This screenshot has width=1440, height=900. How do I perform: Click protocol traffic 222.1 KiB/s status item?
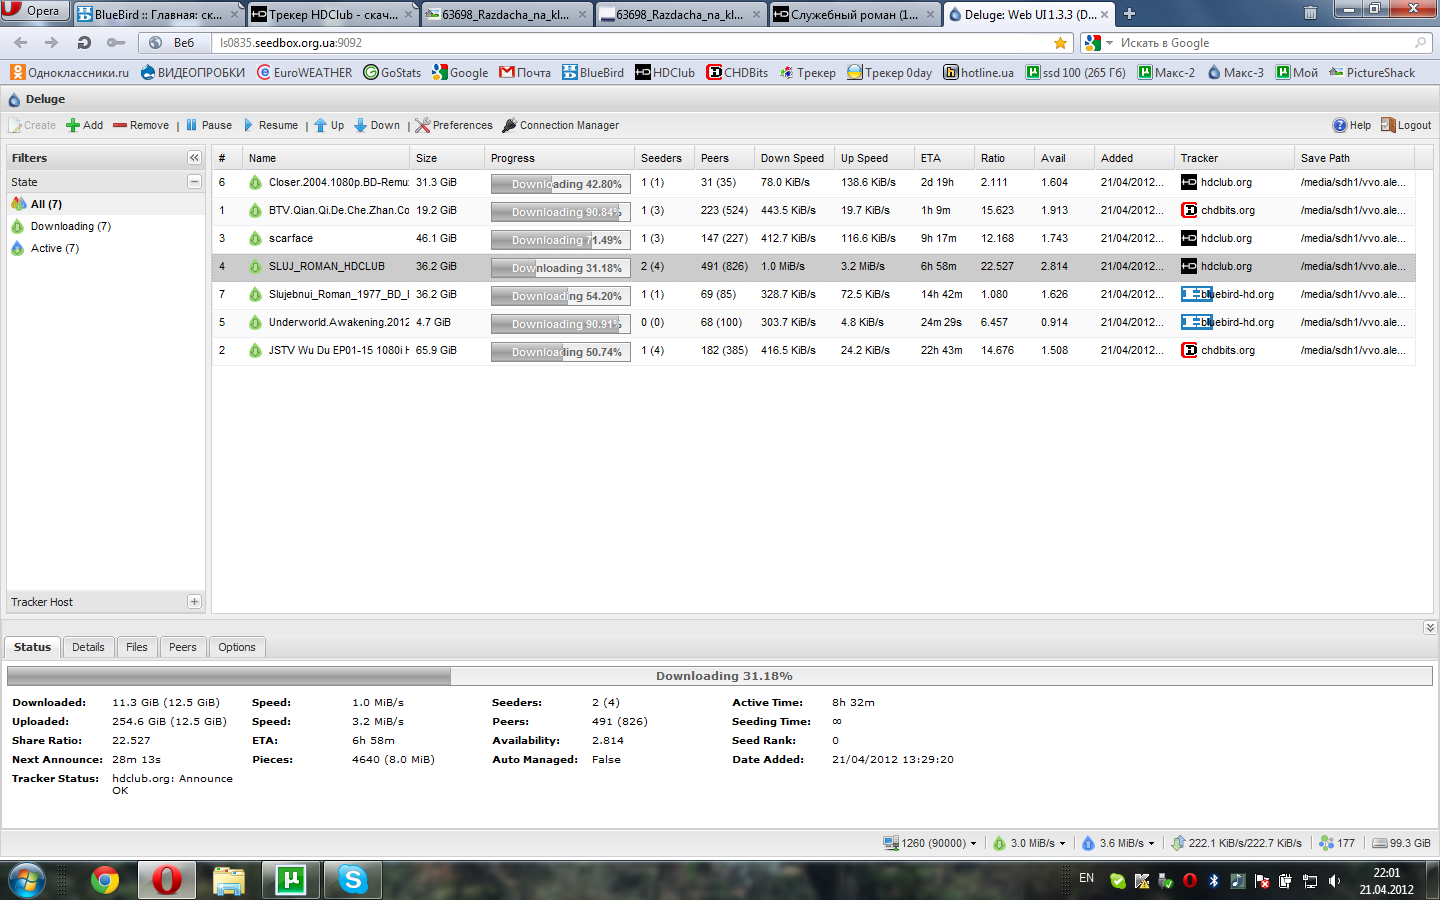click(1236, 843)
